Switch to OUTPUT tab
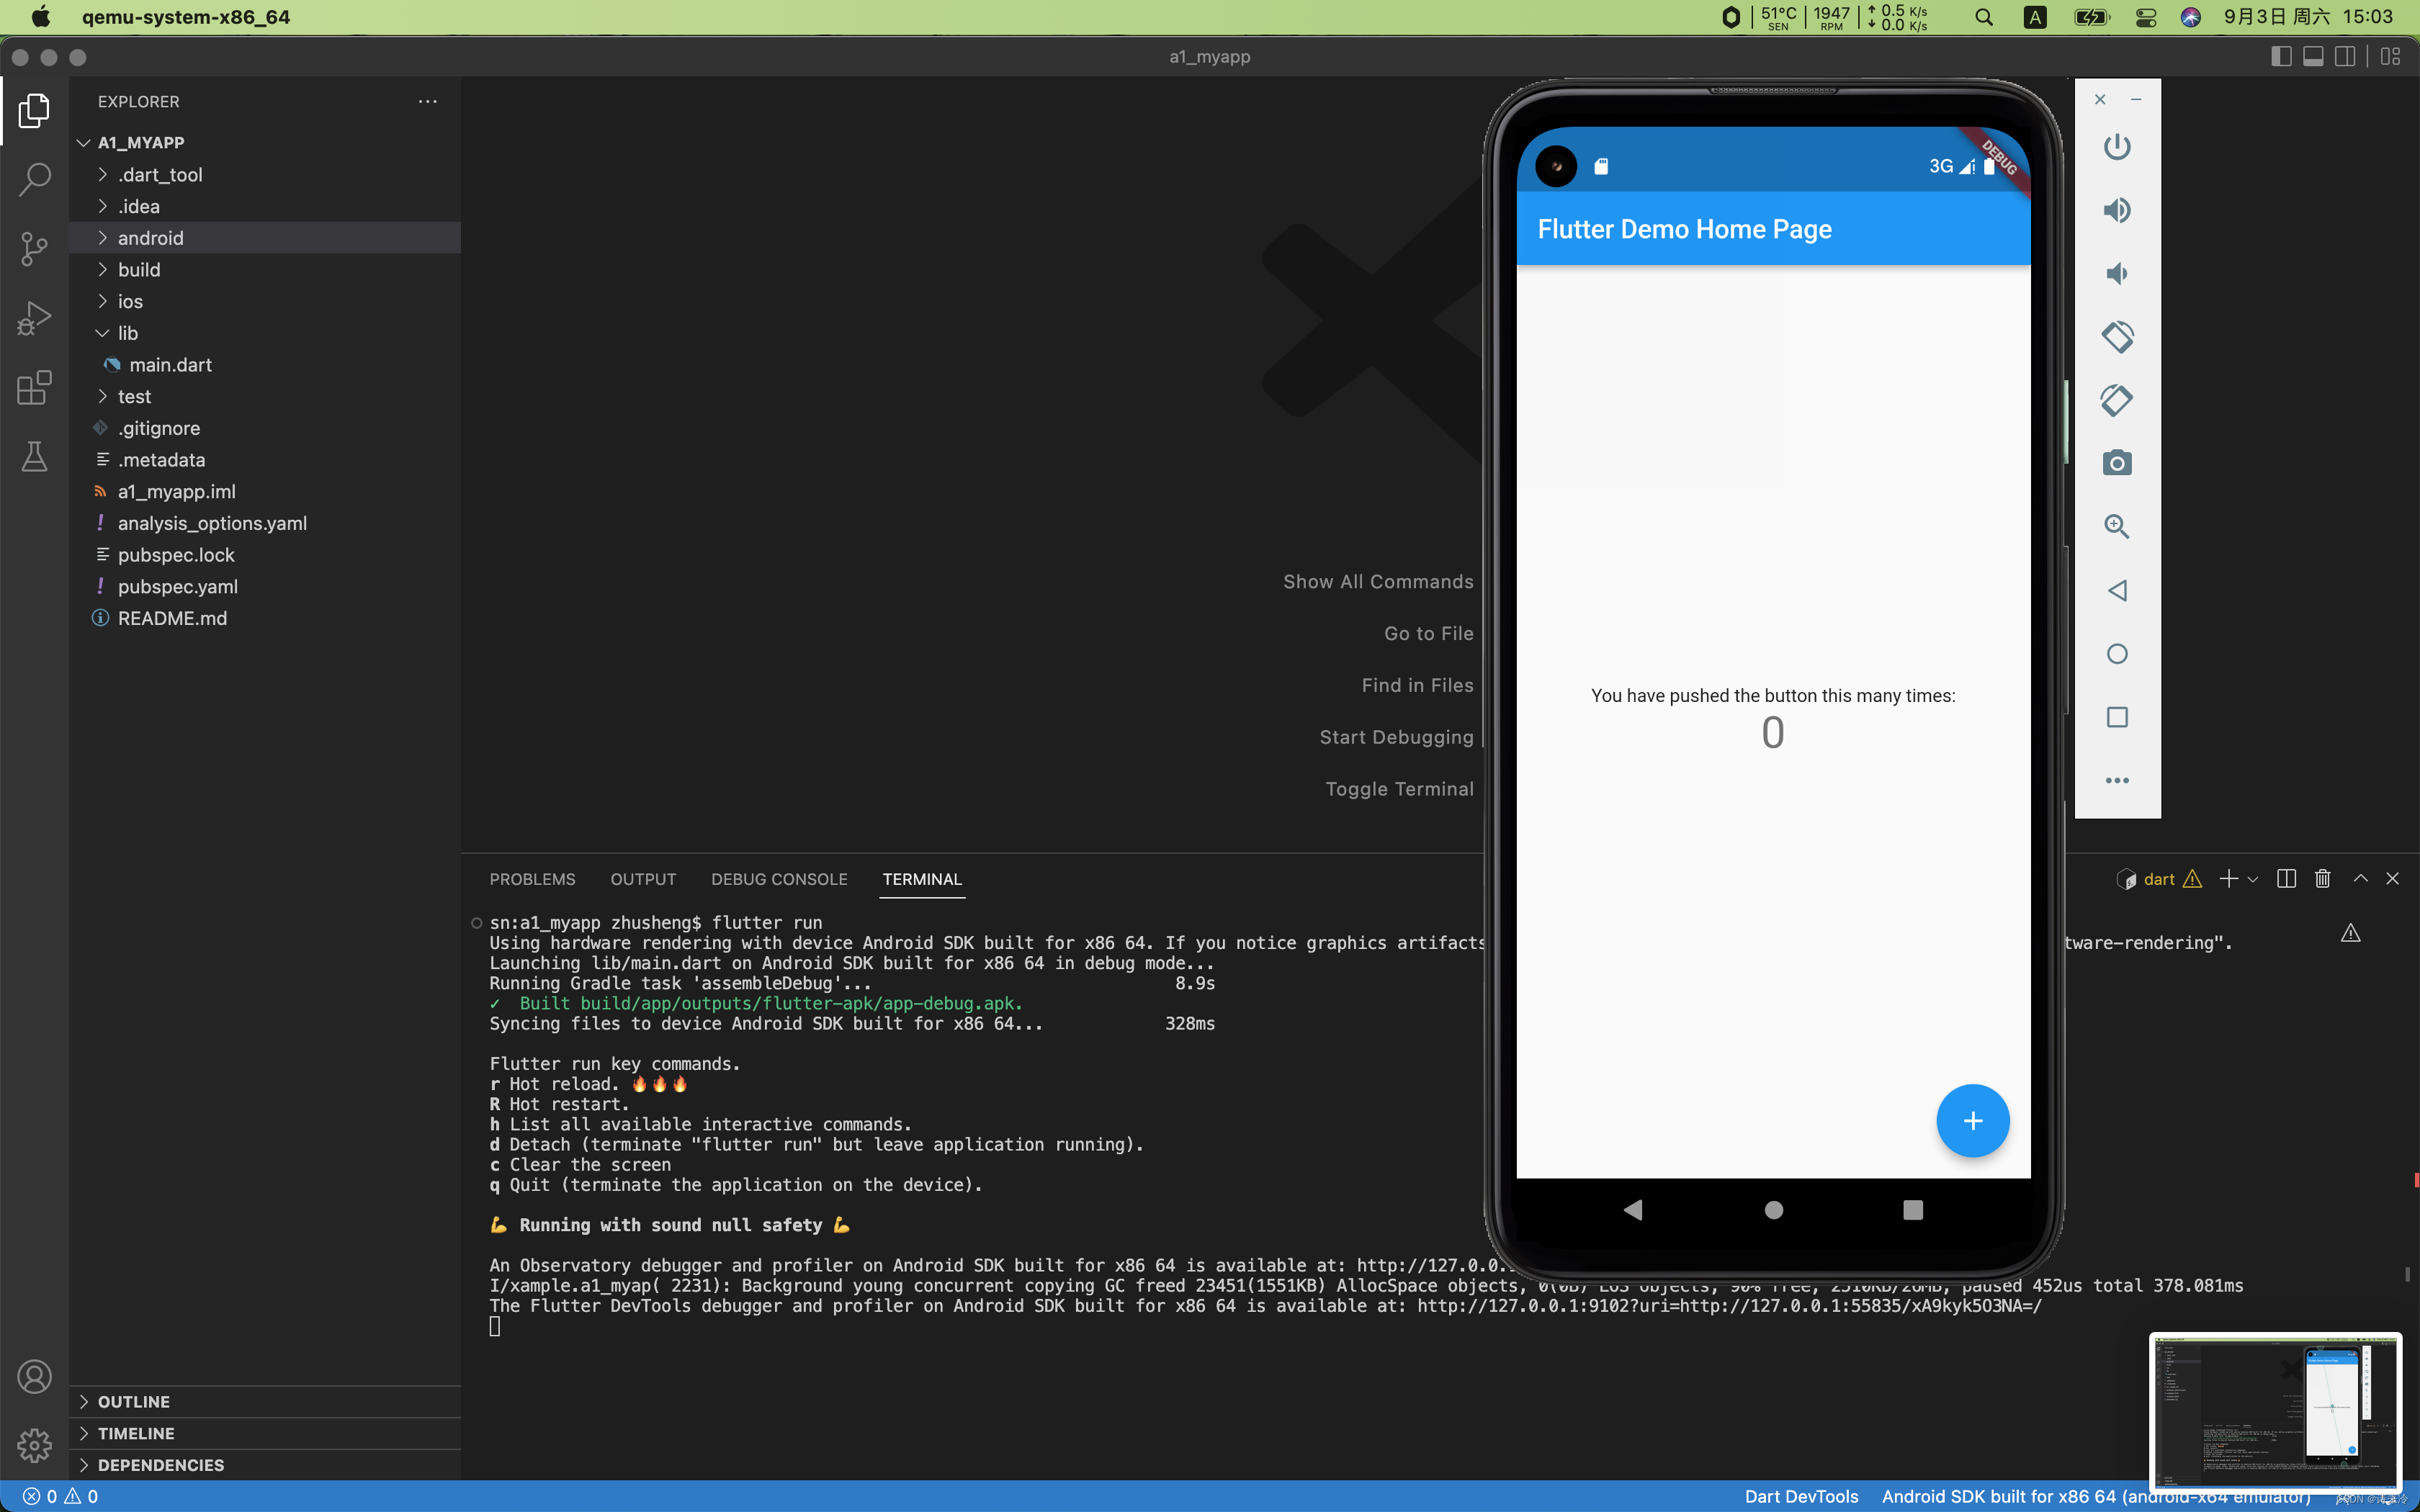2420x1512 pixels. click(643, 879)
